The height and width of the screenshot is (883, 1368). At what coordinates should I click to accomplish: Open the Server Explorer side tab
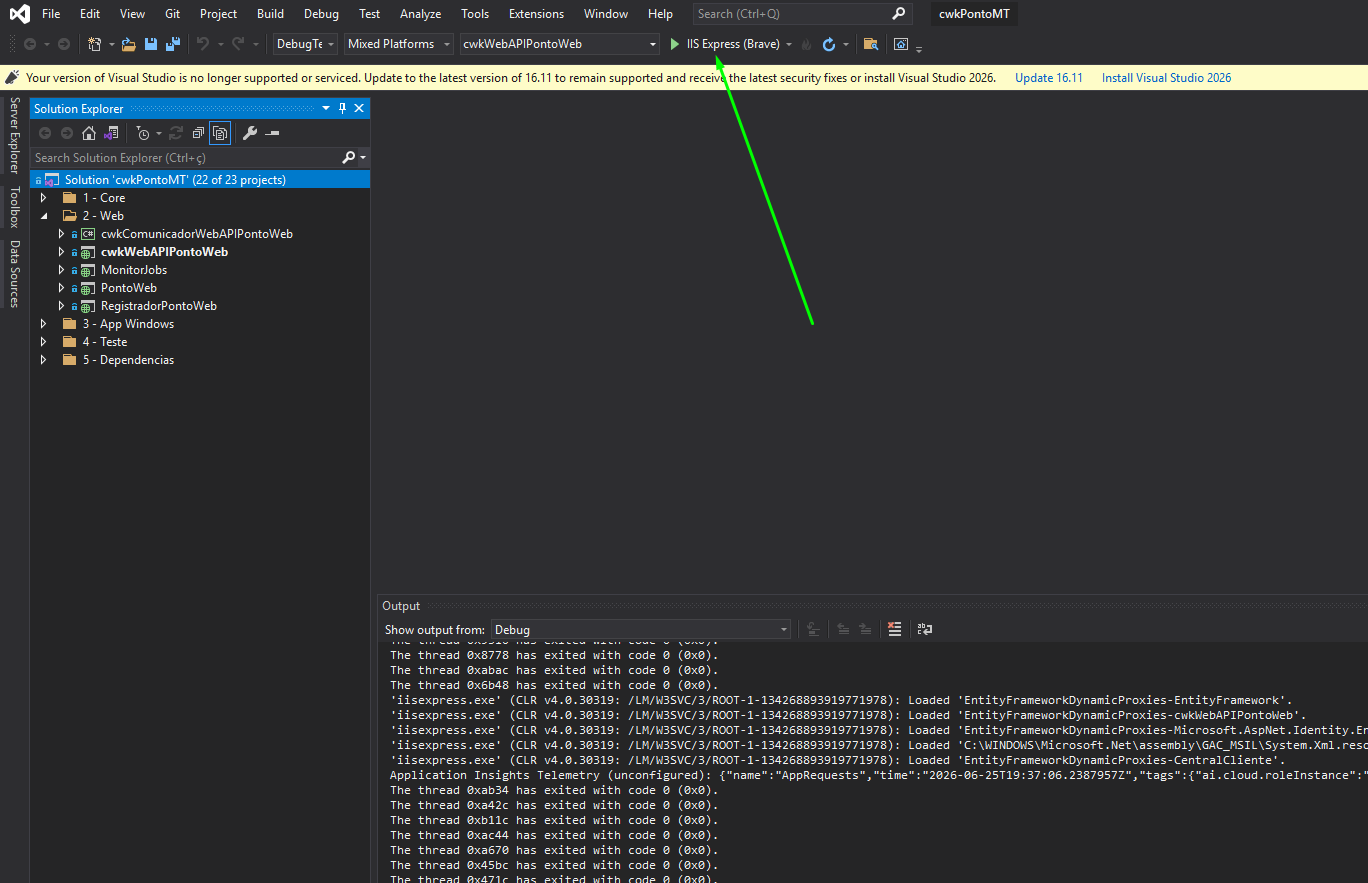tap(14, 135)
